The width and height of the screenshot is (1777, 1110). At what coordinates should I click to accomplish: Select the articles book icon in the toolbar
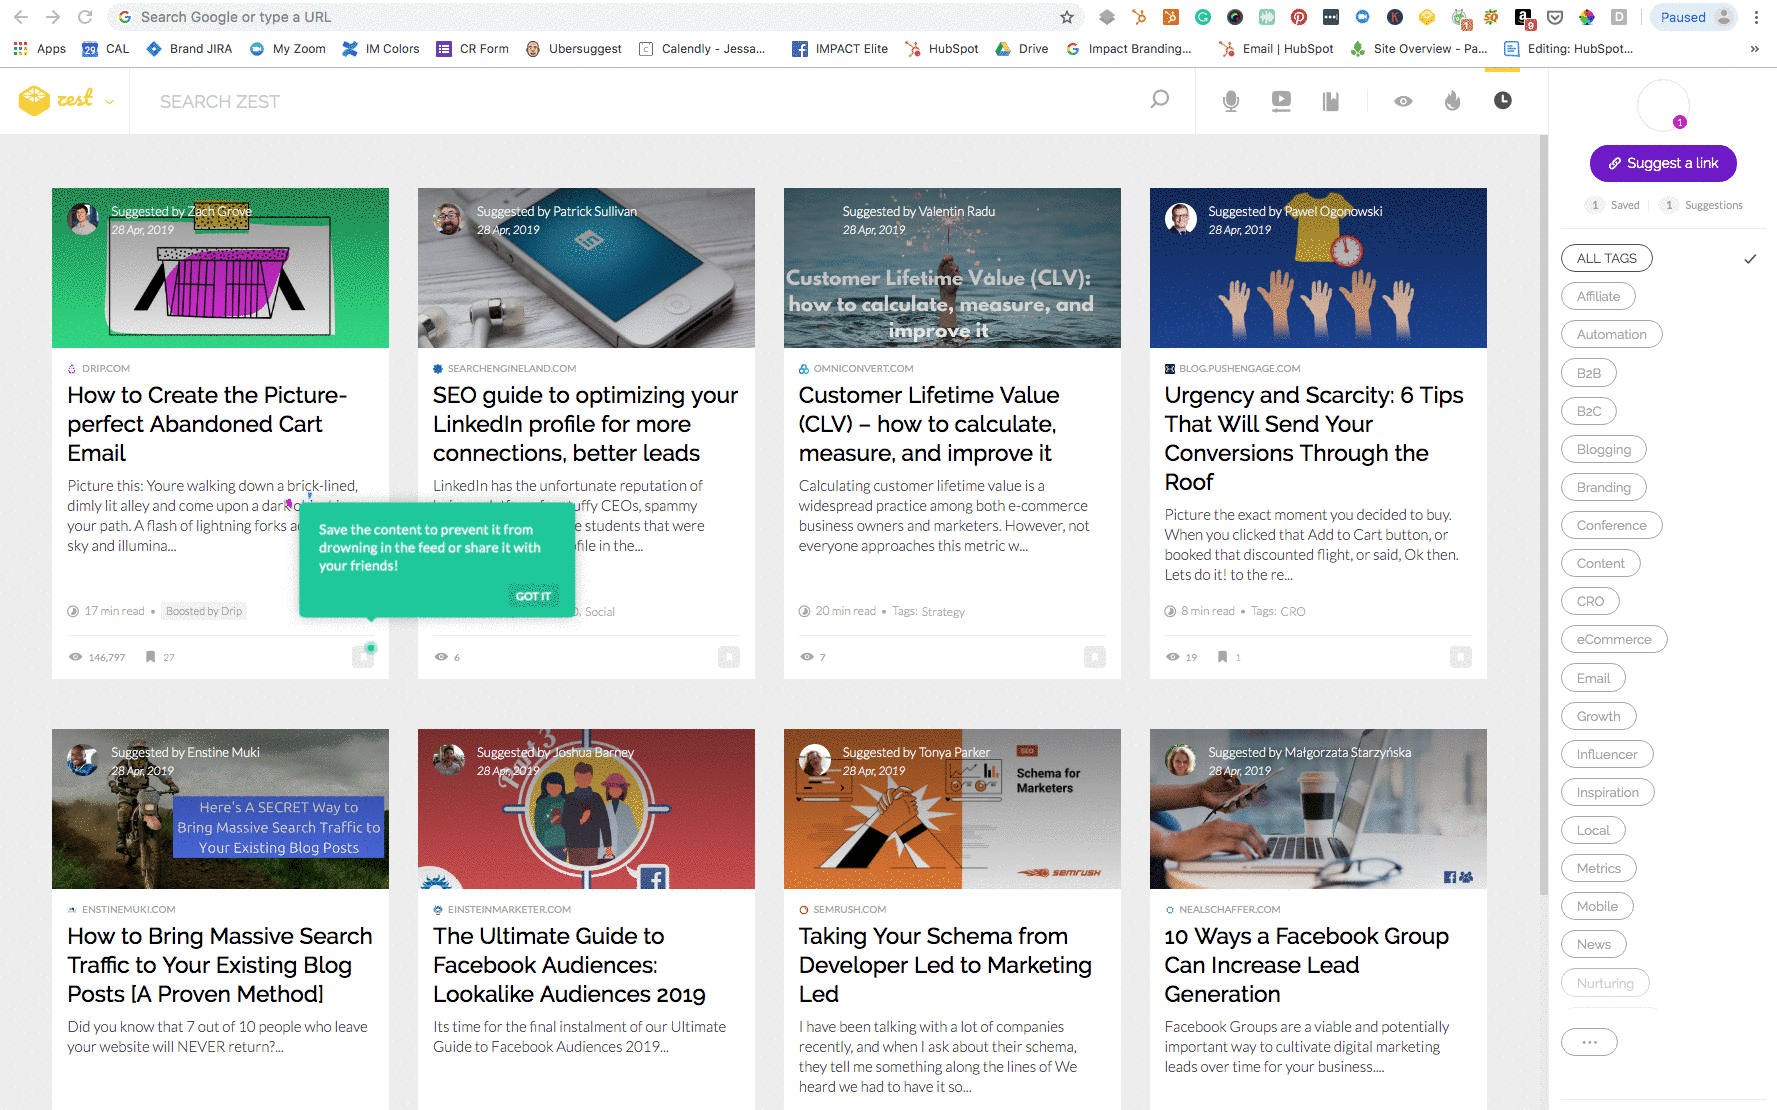point(1331,100)
